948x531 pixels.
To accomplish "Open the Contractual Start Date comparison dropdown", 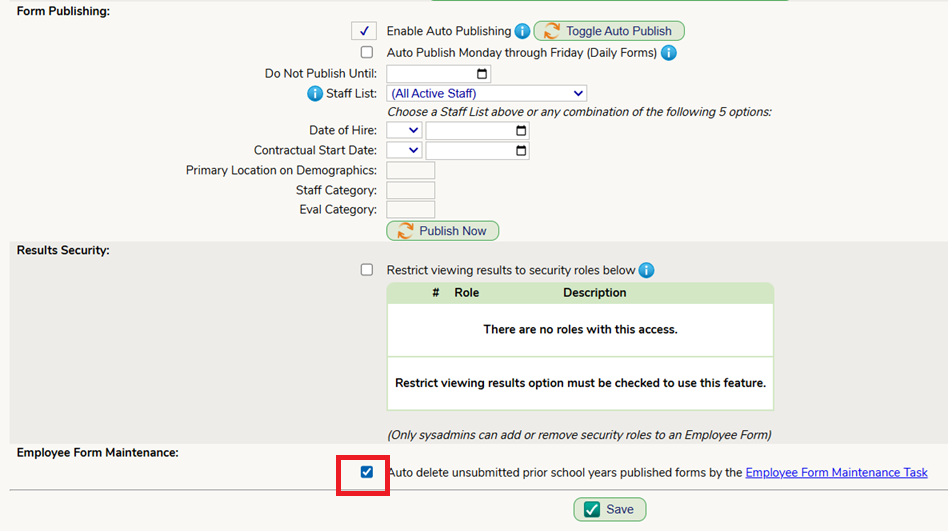I will point(404,150).
